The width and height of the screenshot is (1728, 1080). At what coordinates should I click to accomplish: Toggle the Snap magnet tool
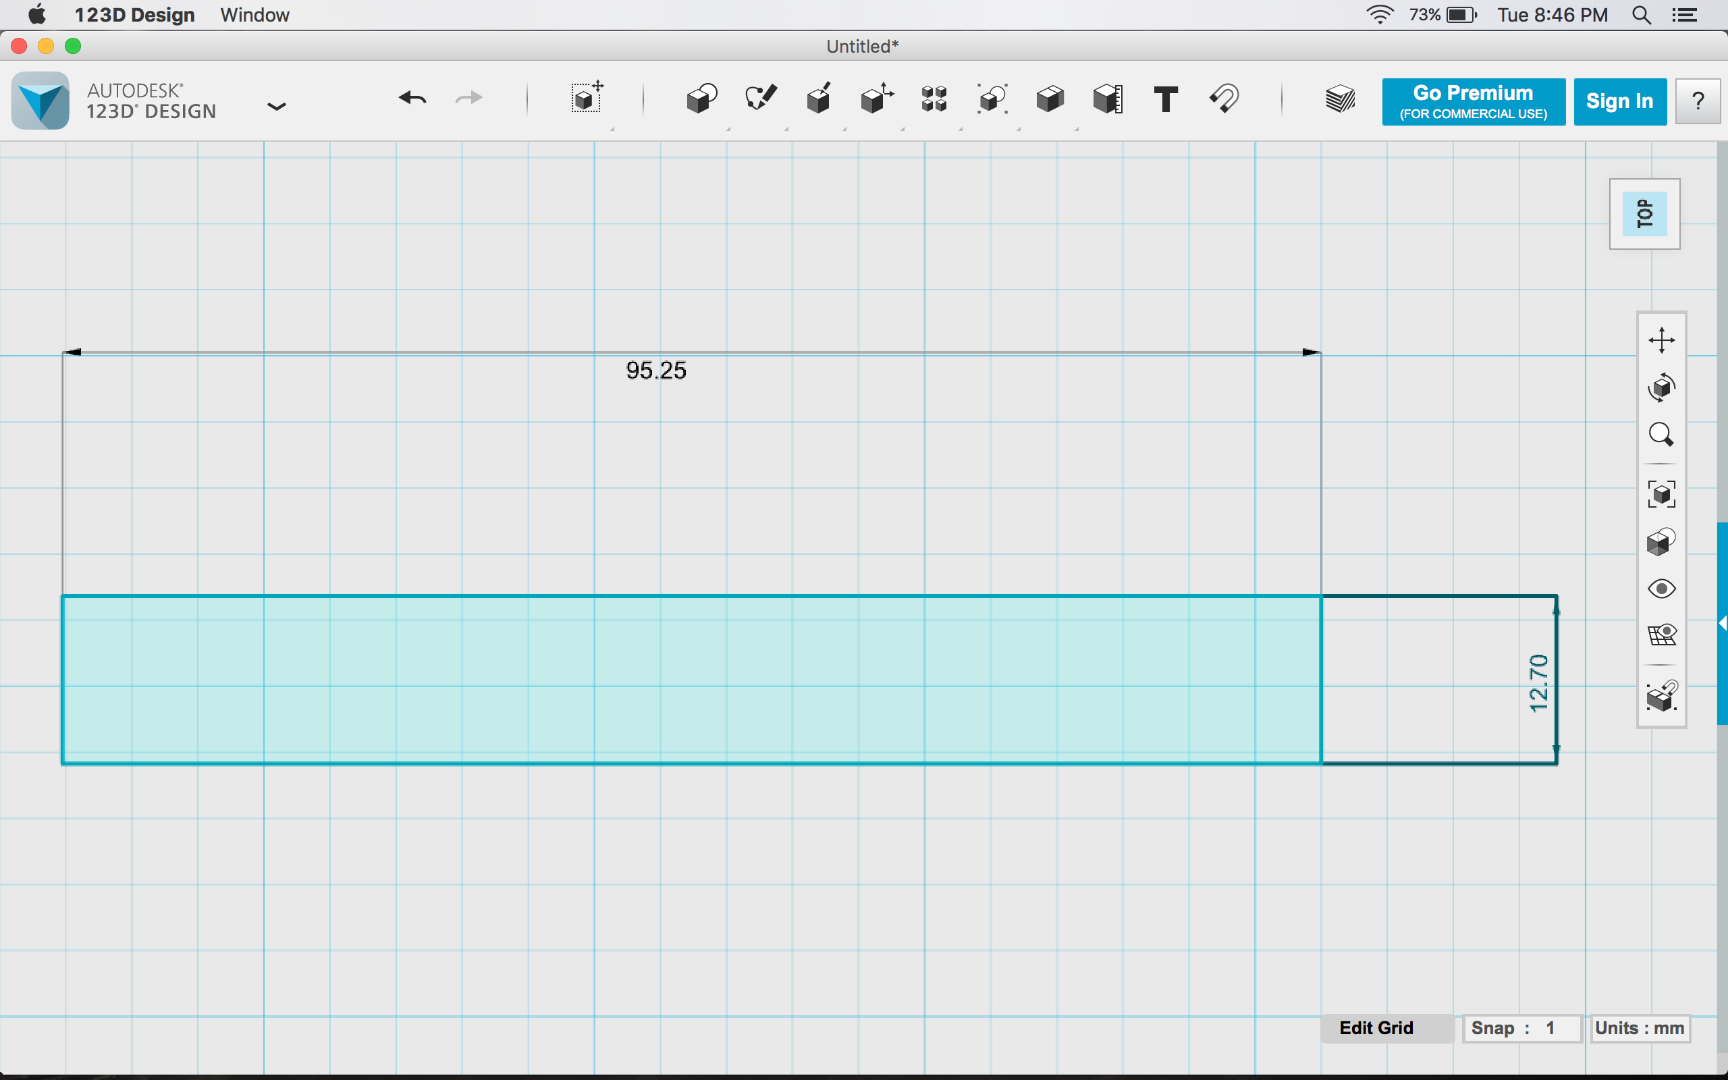click(1224, 98)
